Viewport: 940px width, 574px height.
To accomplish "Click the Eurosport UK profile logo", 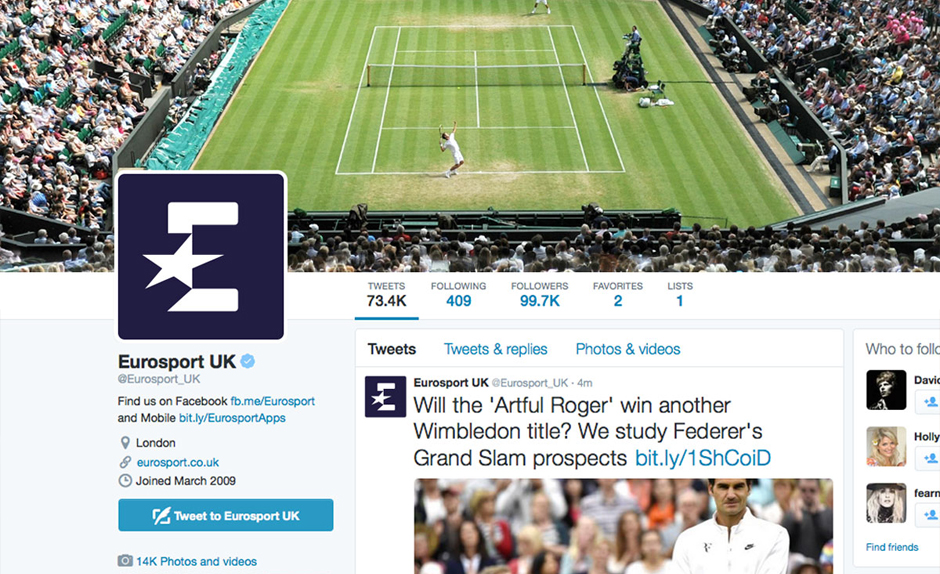I will [201, 257].
